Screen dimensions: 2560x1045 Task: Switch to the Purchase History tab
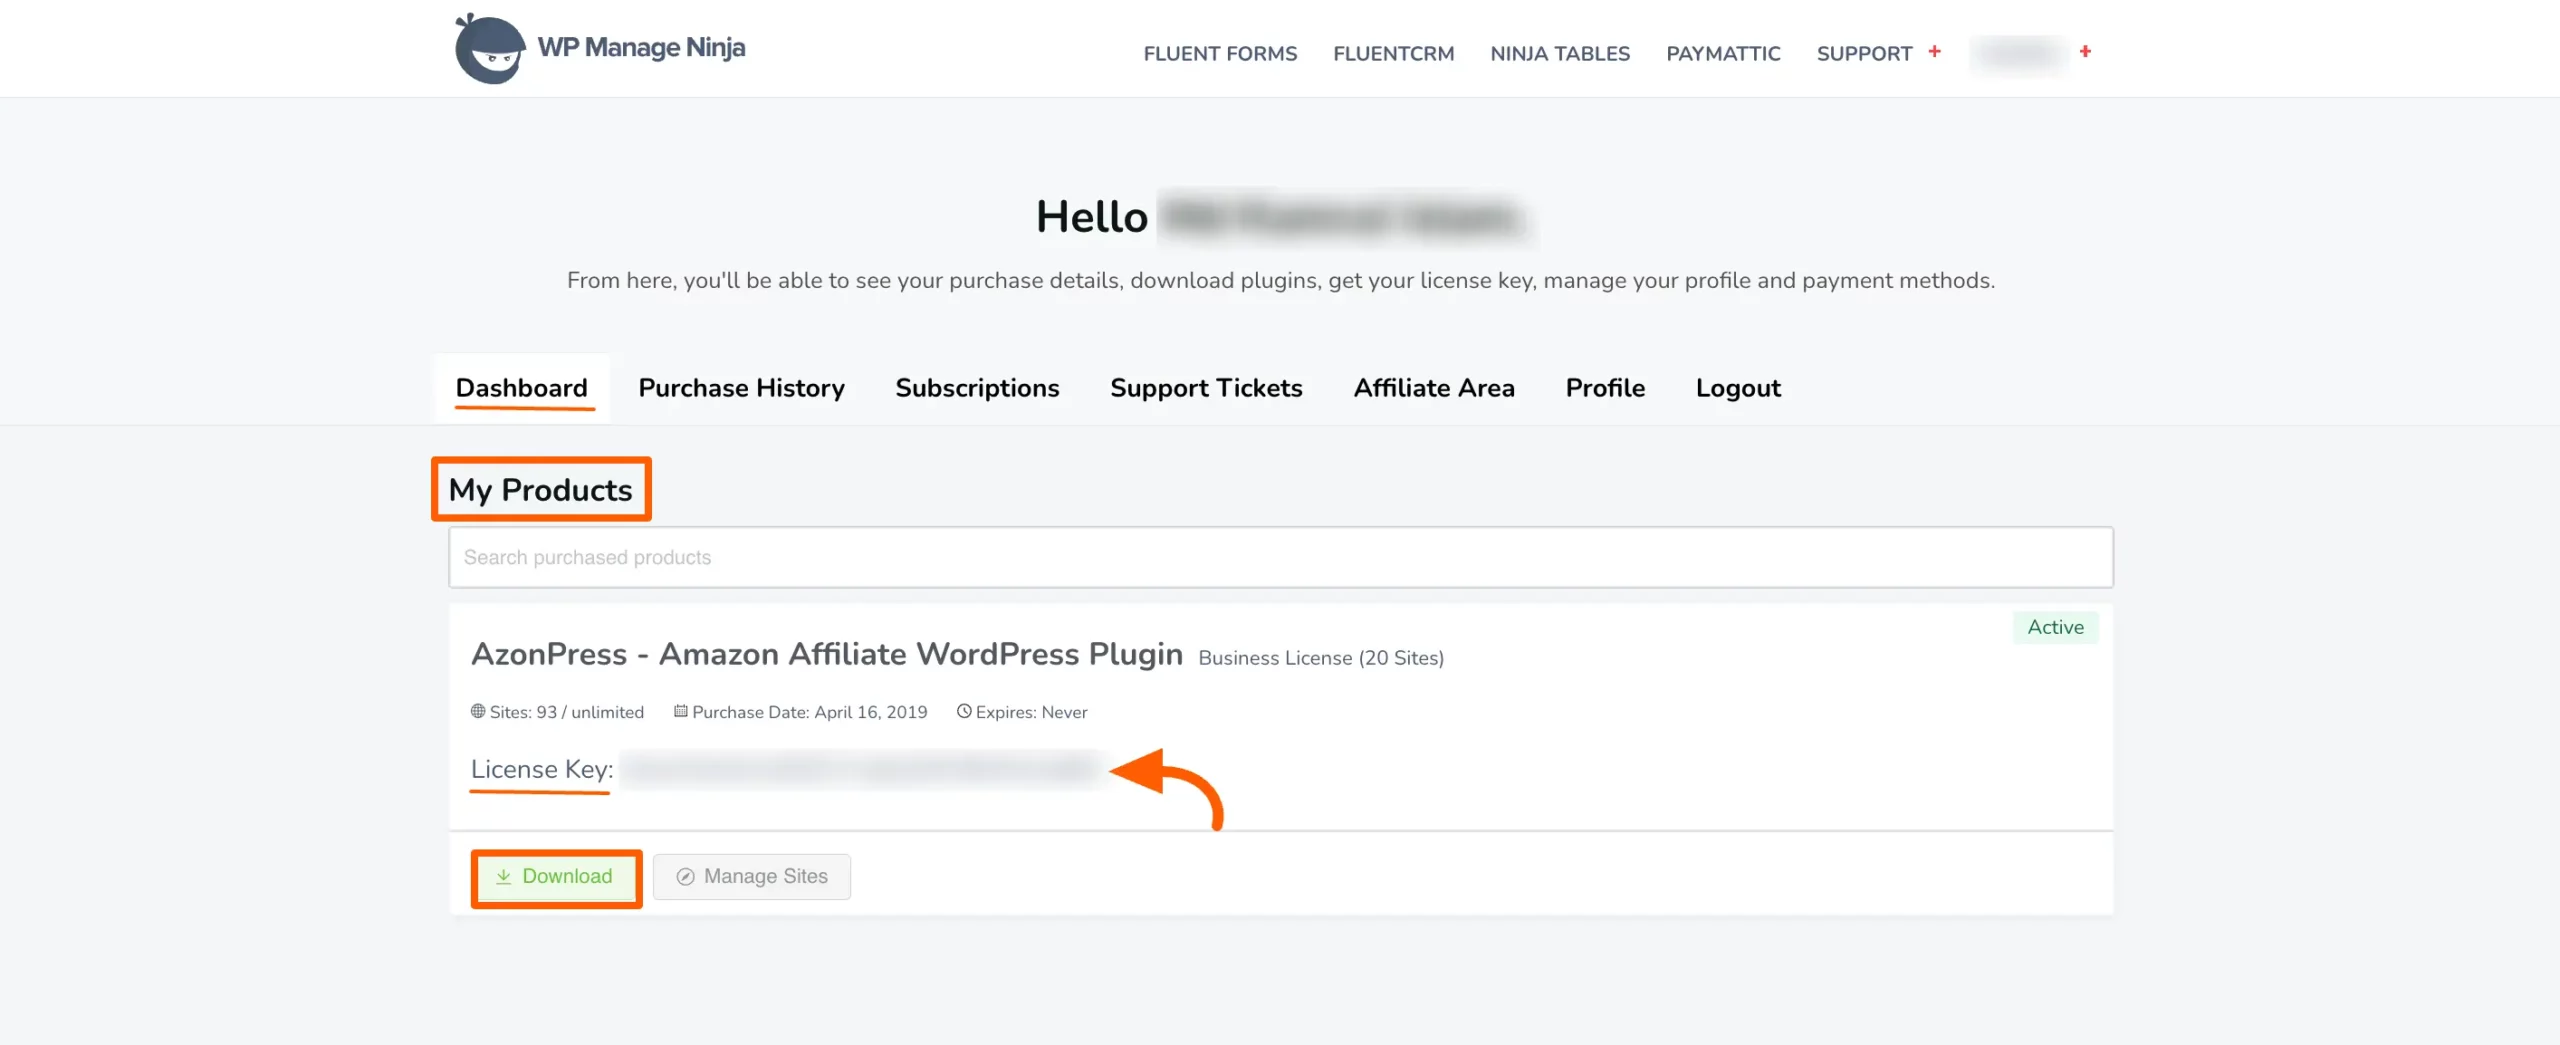coord(741,388)
